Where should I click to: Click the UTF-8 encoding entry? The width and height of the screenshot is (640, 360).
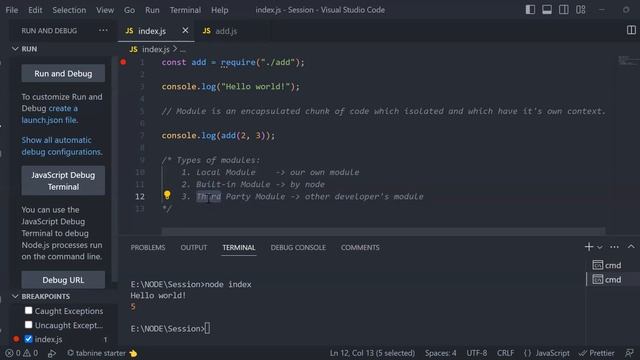pyautogui.click(x=476, y=353)
